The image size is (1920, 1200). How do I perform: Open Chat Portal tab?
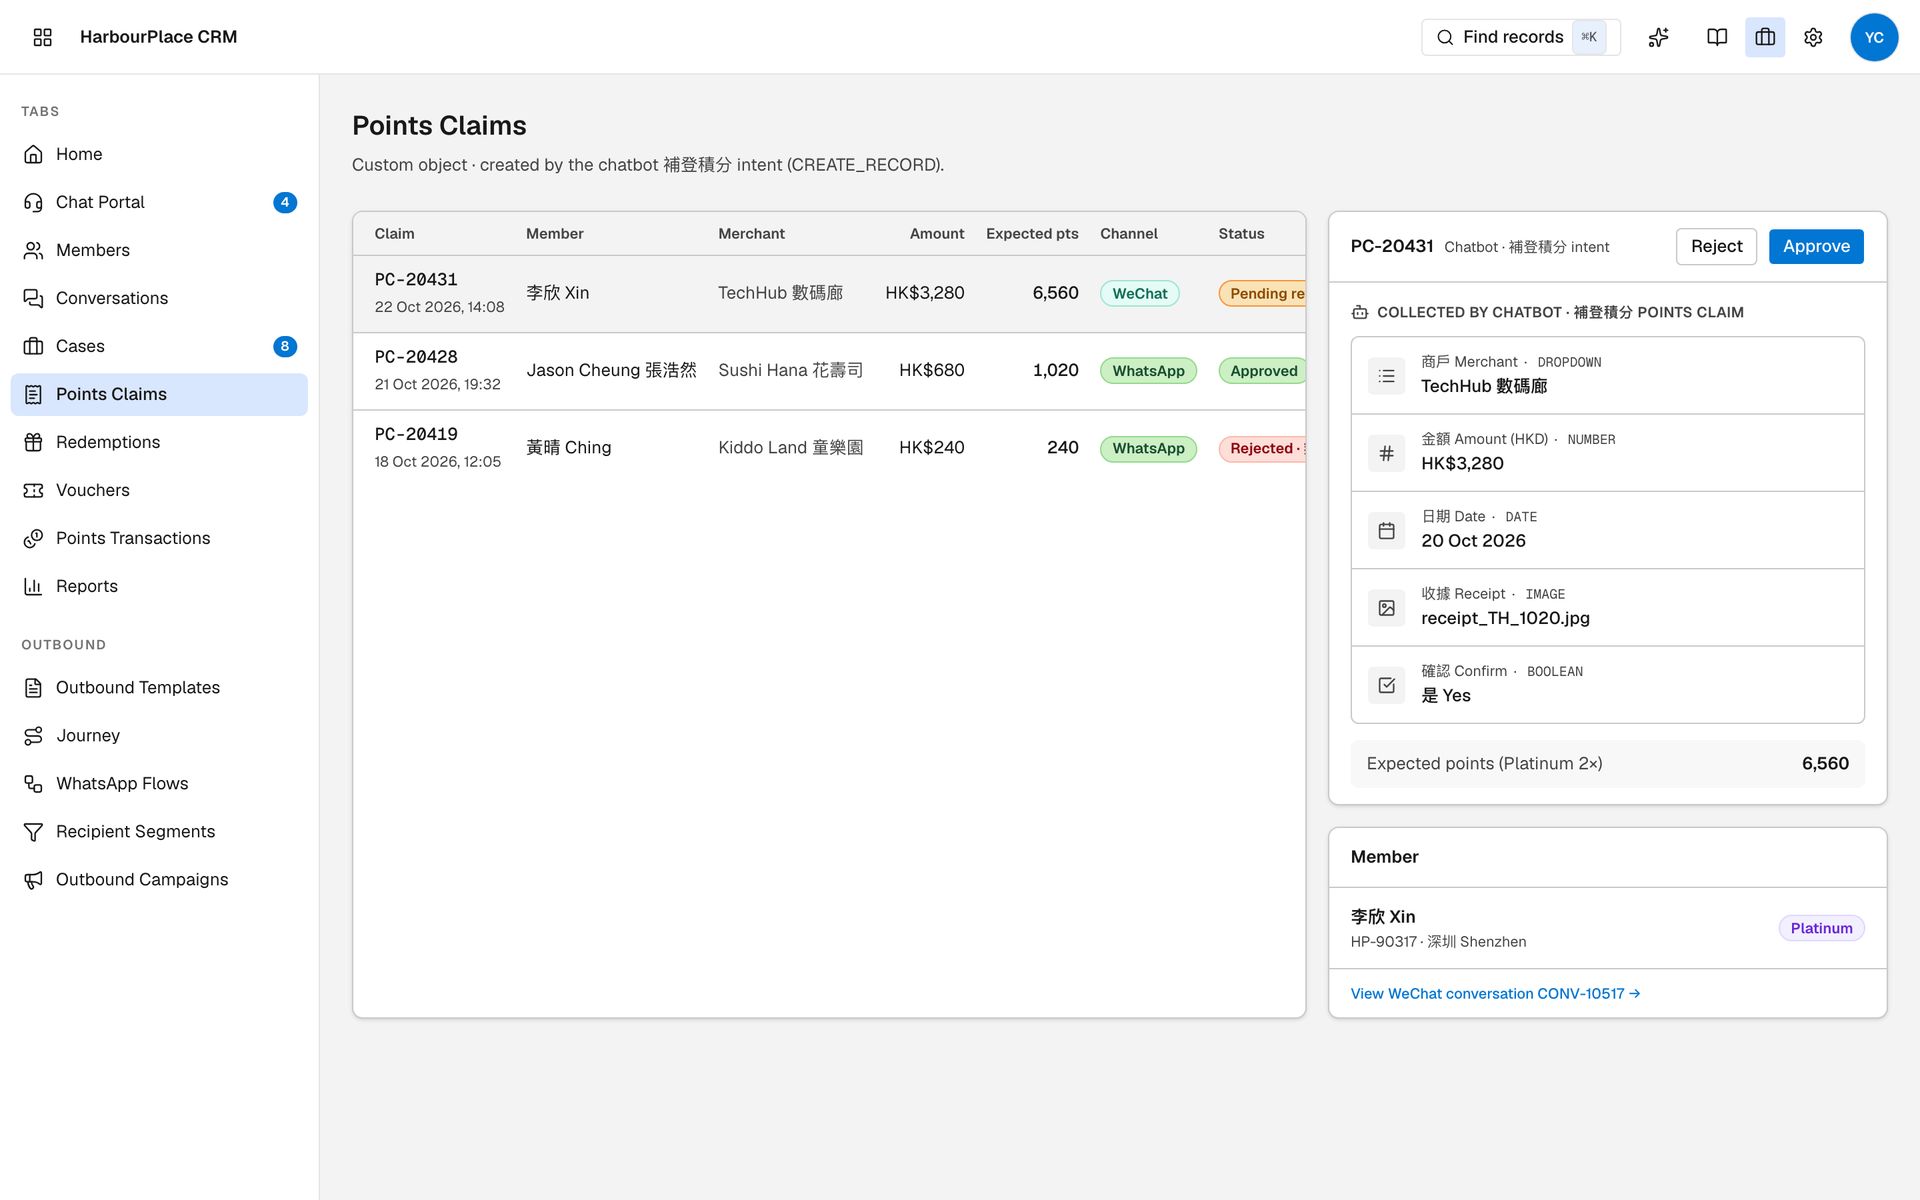159,202
